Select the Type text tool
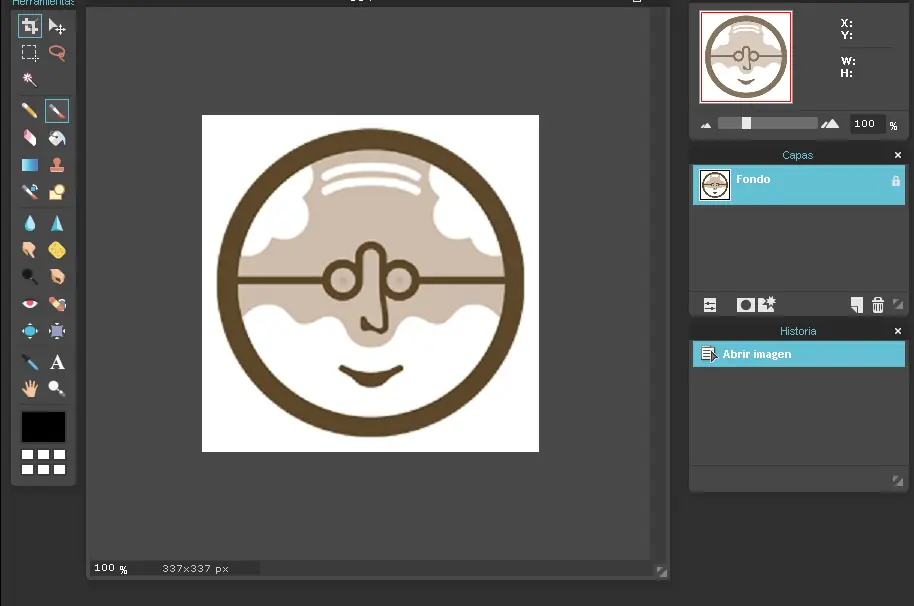 57,362
